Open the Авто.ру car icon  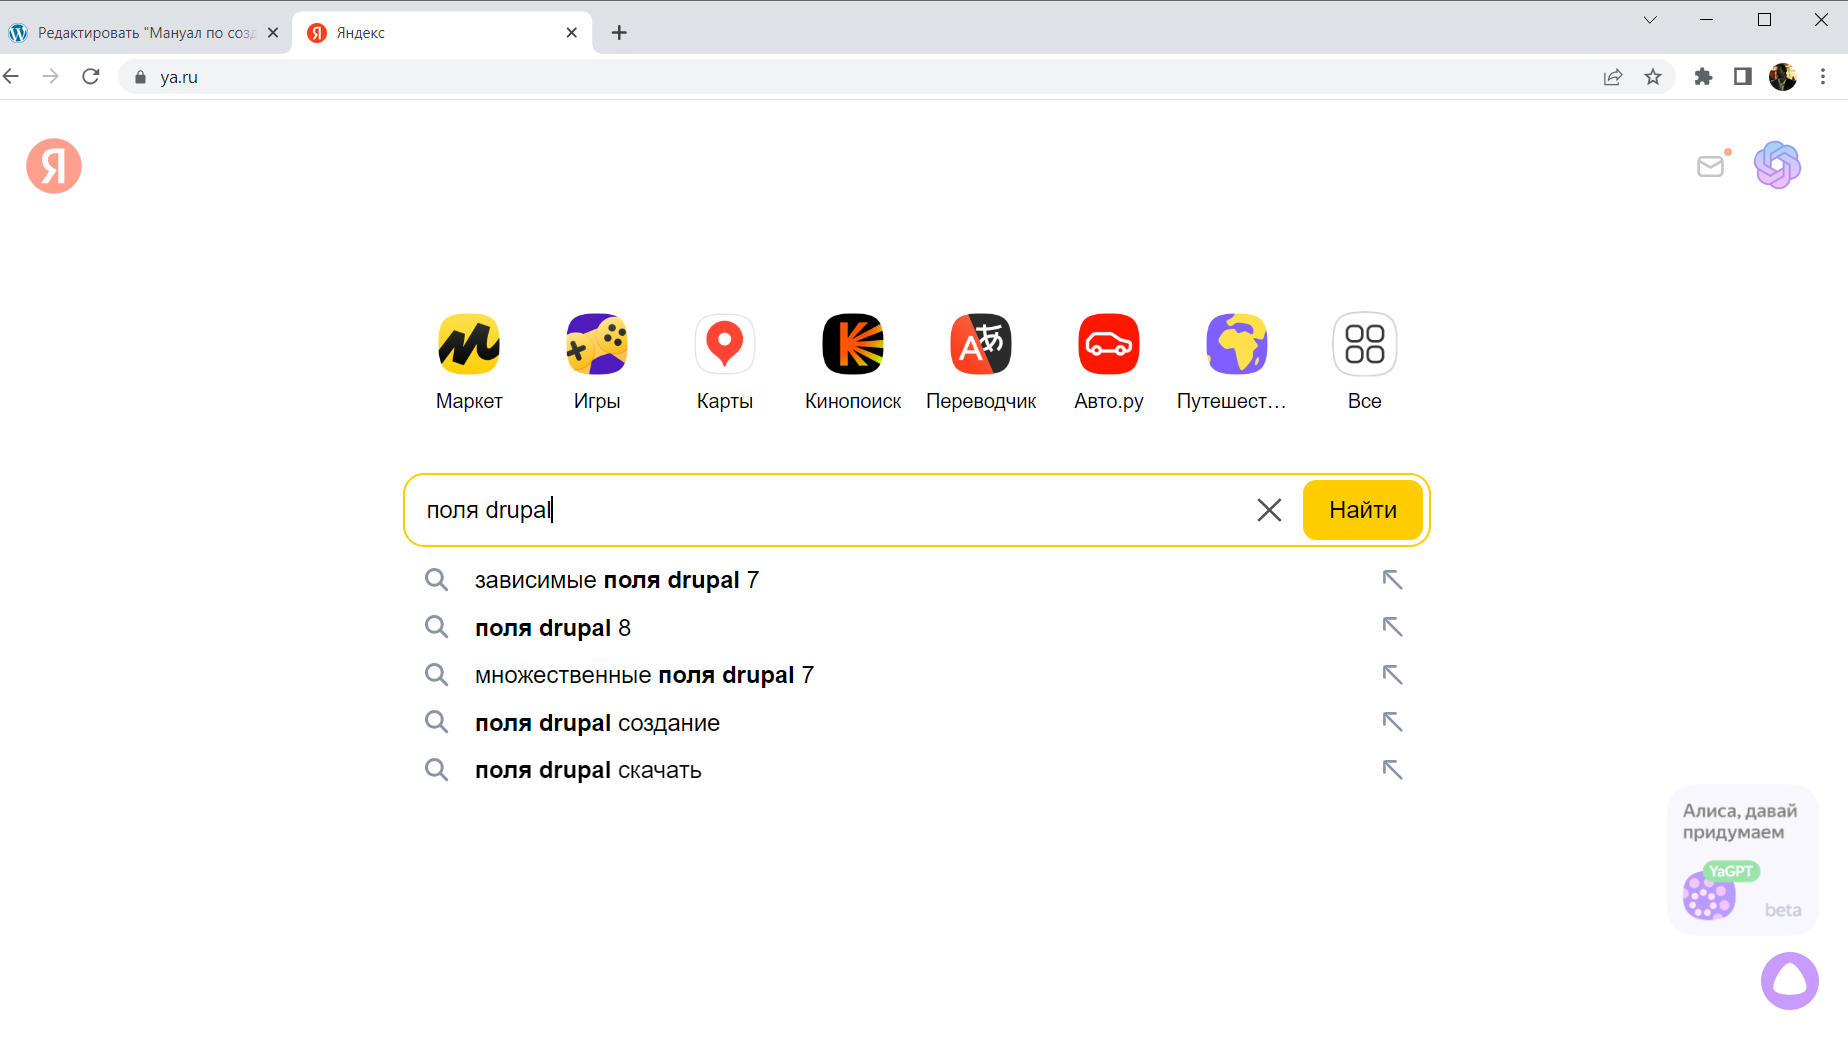1109,345
